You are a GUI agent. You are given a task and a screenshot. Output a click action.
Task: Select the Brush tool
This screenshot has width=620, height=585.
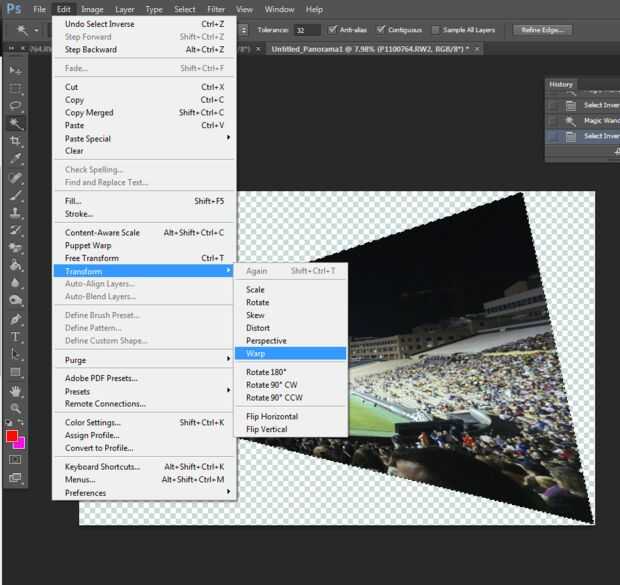pos(15,195)
